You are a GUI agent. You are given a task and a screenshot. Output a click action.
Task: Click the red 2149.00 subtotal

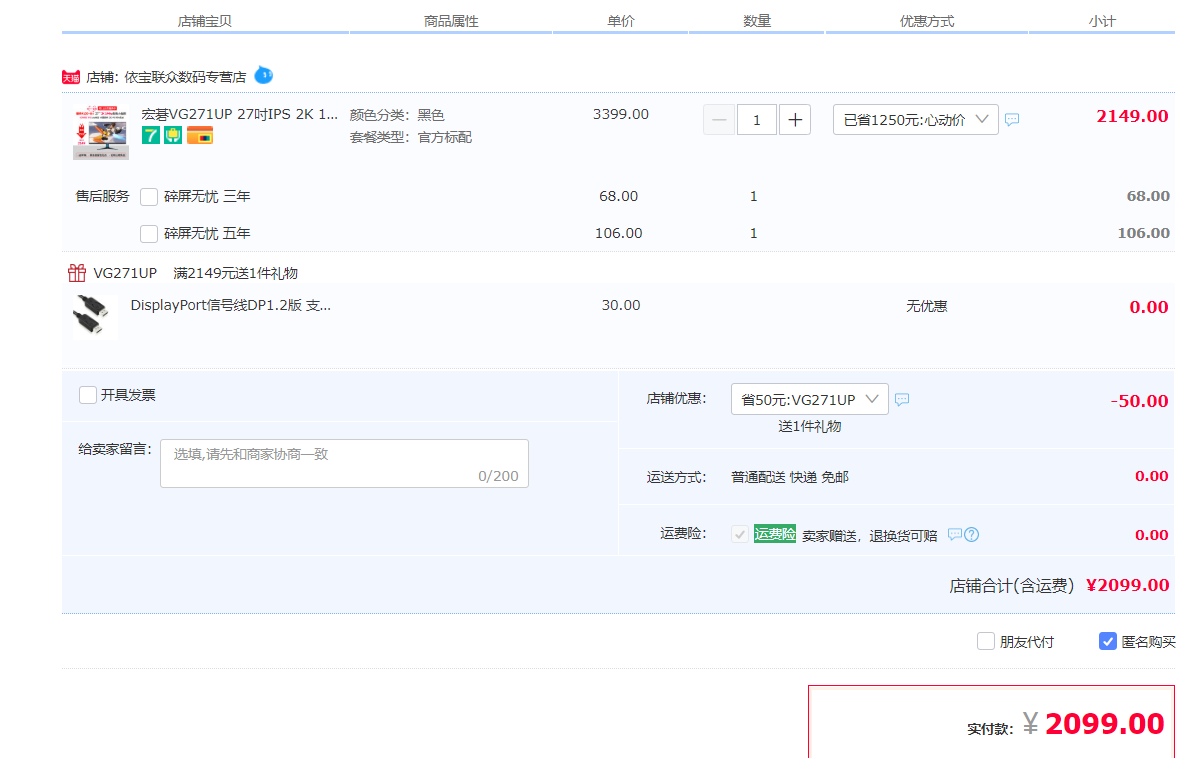(1132, 116)
